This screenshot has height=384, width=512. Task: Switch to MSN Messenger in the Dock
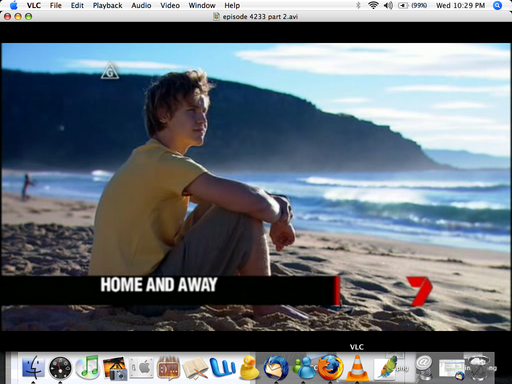(303, 368)
